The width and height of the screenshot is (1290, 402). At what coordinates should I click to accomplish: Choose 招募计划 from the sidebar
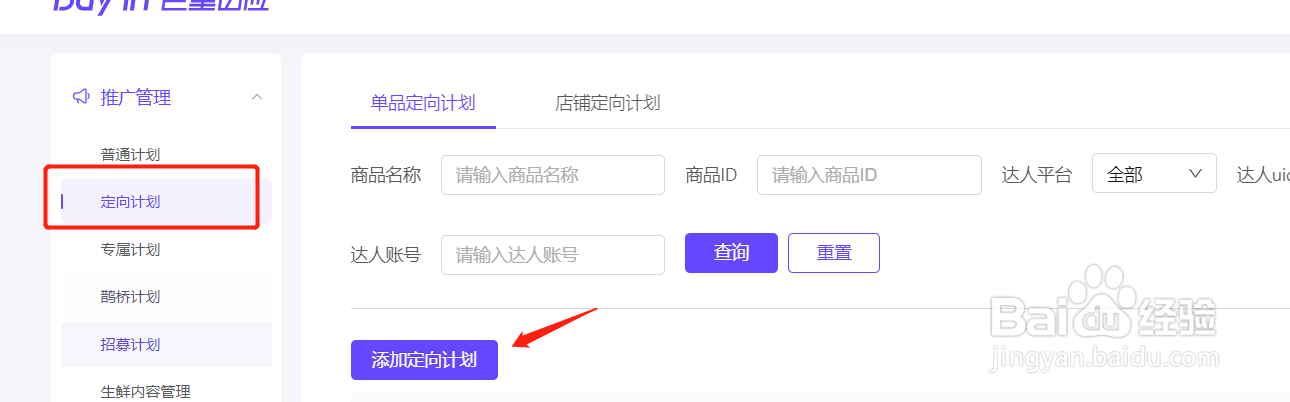[x=130, y=344]
